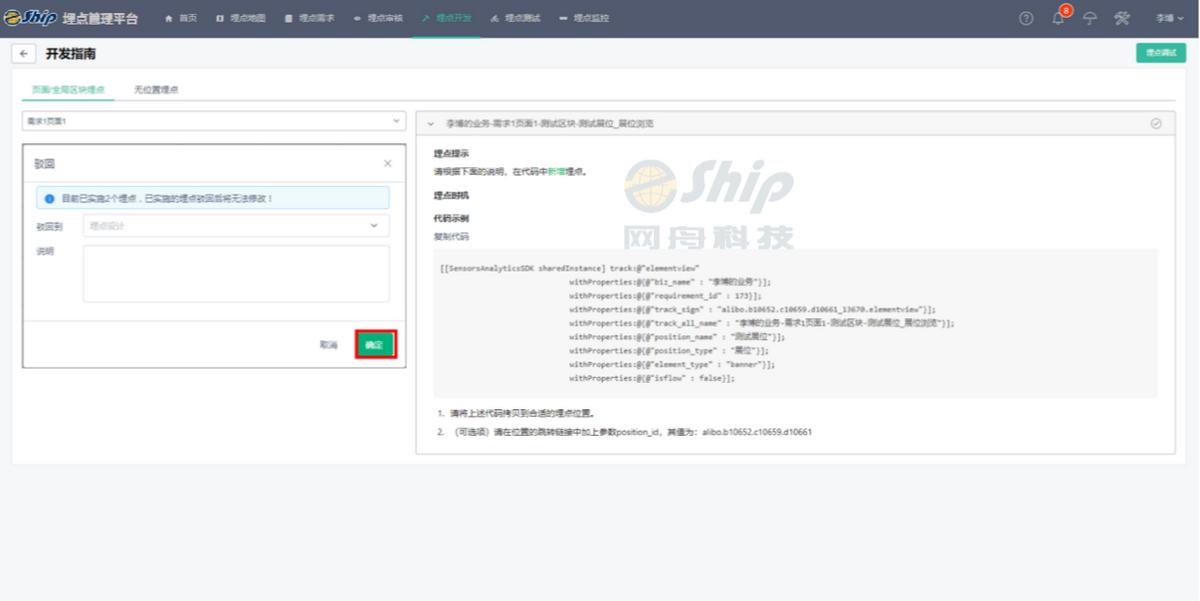Click the eShip logo in header

(x=30, y=18)
